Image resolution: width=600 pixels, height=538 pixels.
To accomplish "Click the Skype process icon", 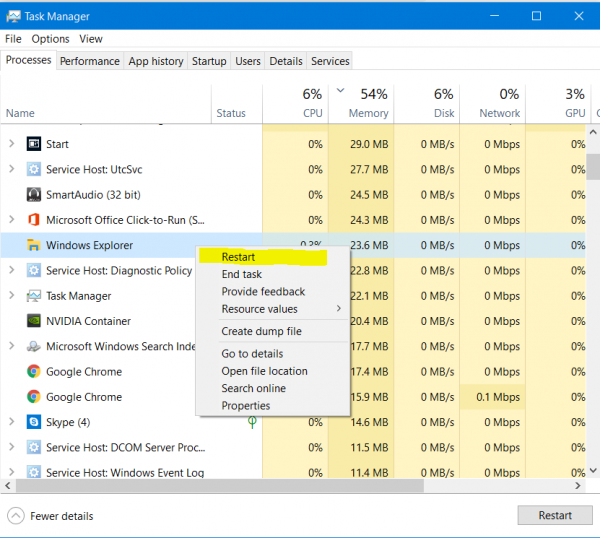I will [x=33, y=422].
